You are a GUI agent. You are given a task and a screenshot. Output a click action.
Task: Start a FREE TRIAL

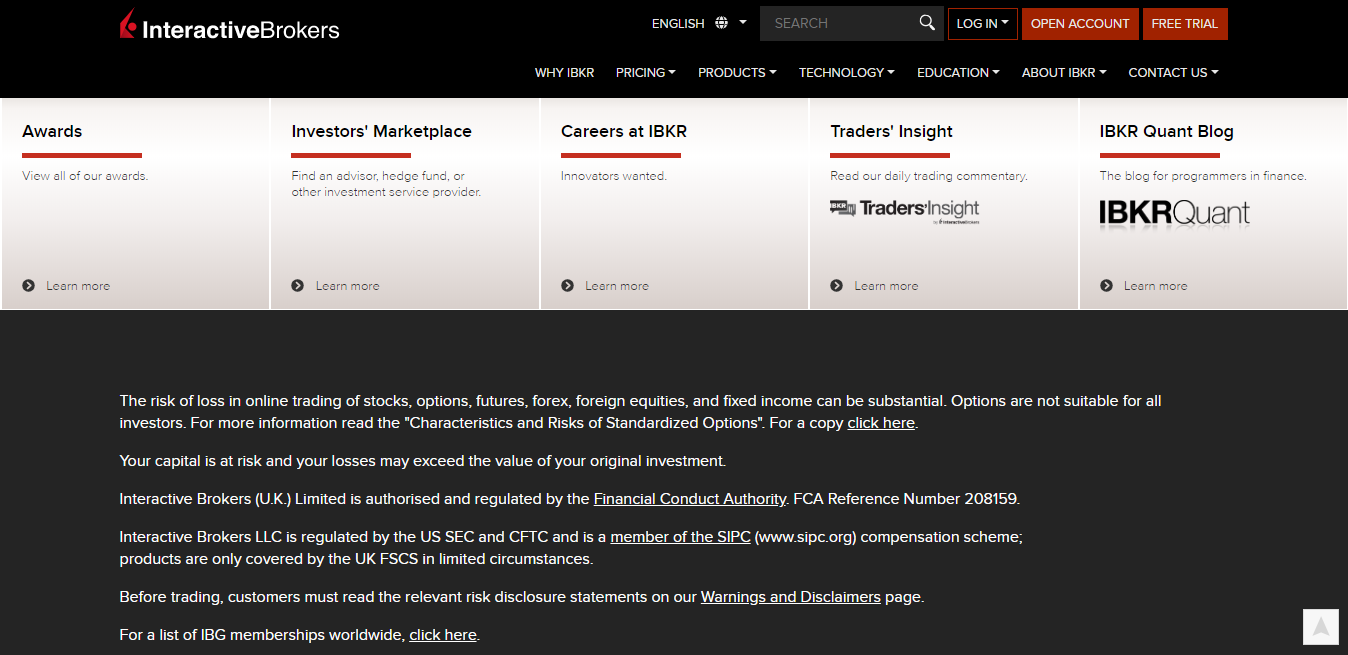click(1185, 24)
